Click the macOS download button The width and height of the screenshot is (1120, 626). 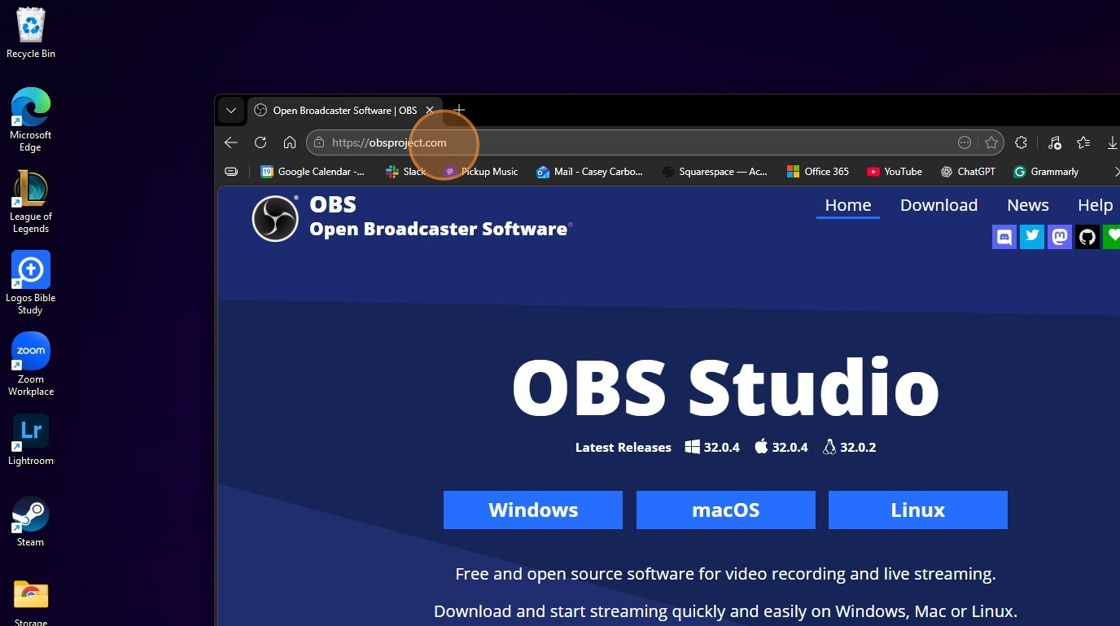click(x=726, y=510)
